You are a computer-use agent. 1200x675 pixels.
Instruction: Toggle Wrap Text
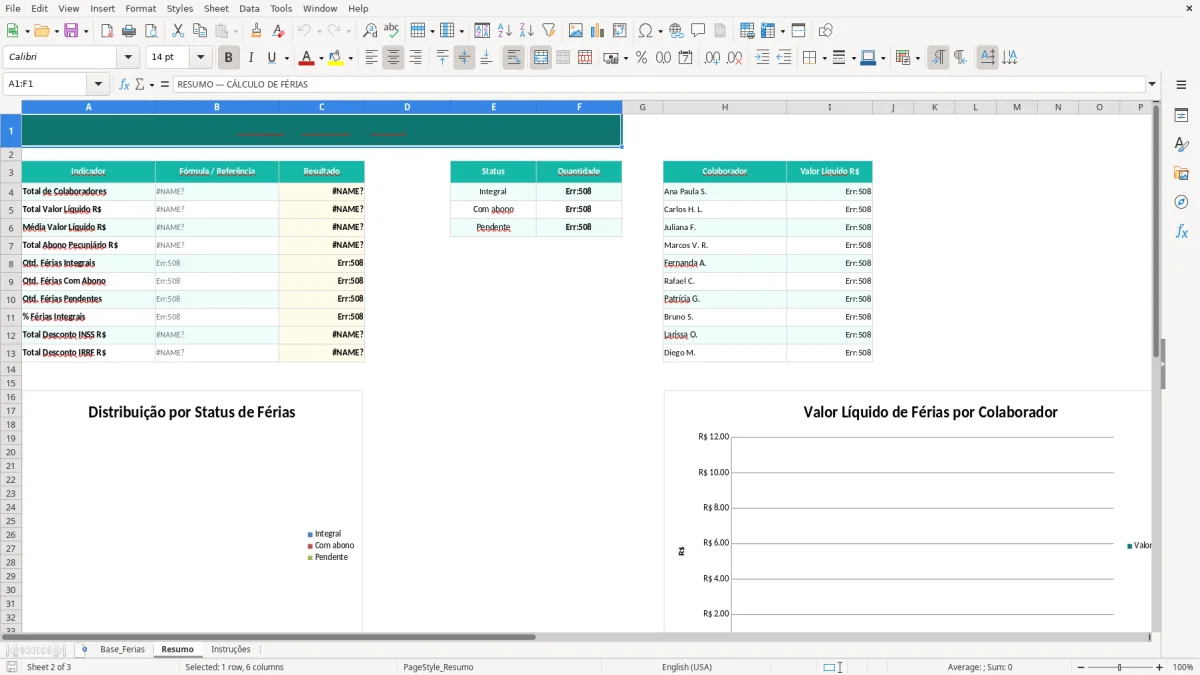(513, 58)
